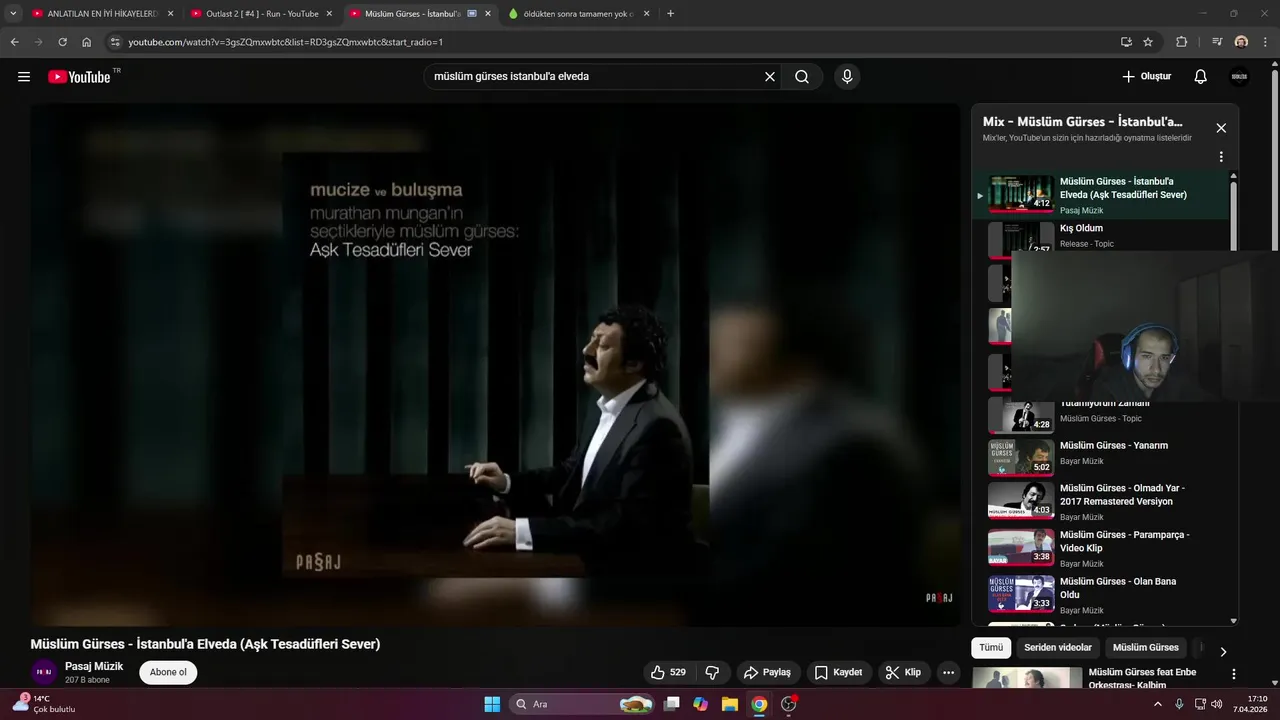Open options for Müslüm Gürses feat Enbe recommendation
Image resolution: width=1280 pixels, height=720 pixels.
point(1233,675)
